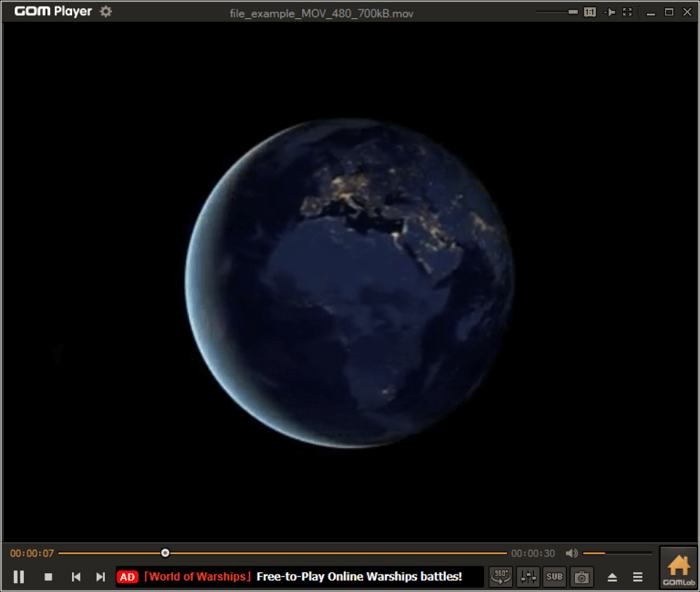Open the playlist hamburger menu
The height and width of the screenshot is (592, 700).
tap(638, 577)
